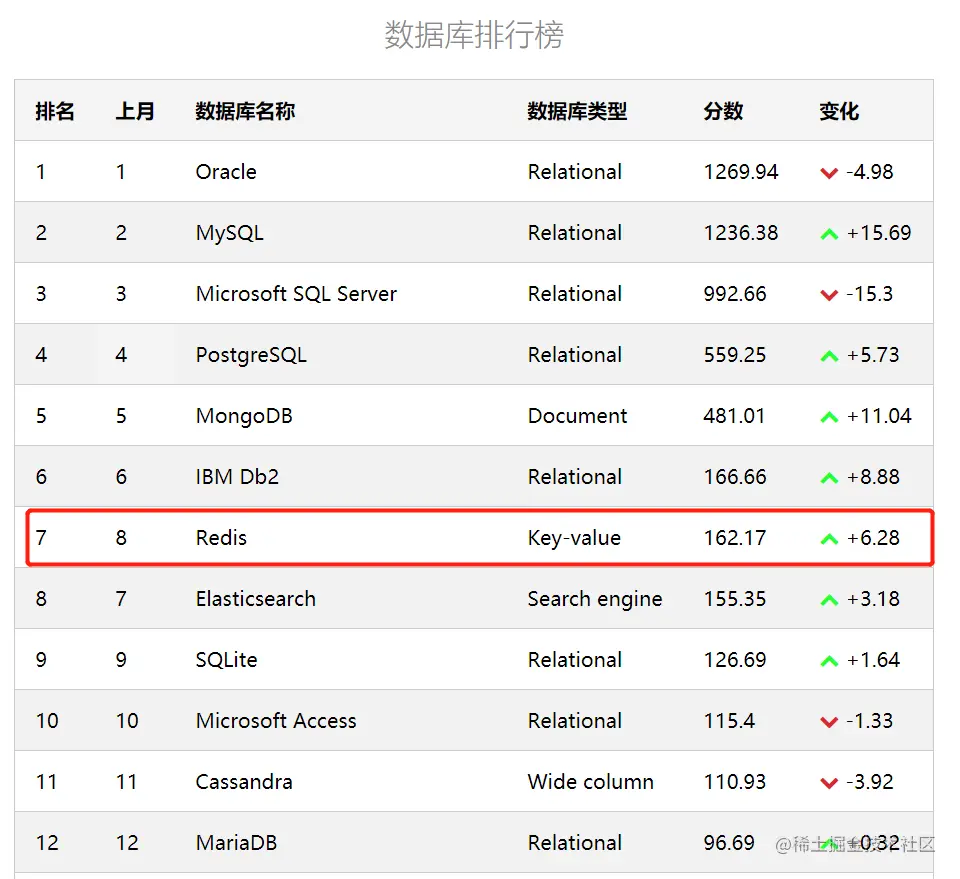The width and height of the screenshot is (960, 879).
Task: Select the Elasticsearch database name
Action: pyautogui.click(x=255, y=599)
